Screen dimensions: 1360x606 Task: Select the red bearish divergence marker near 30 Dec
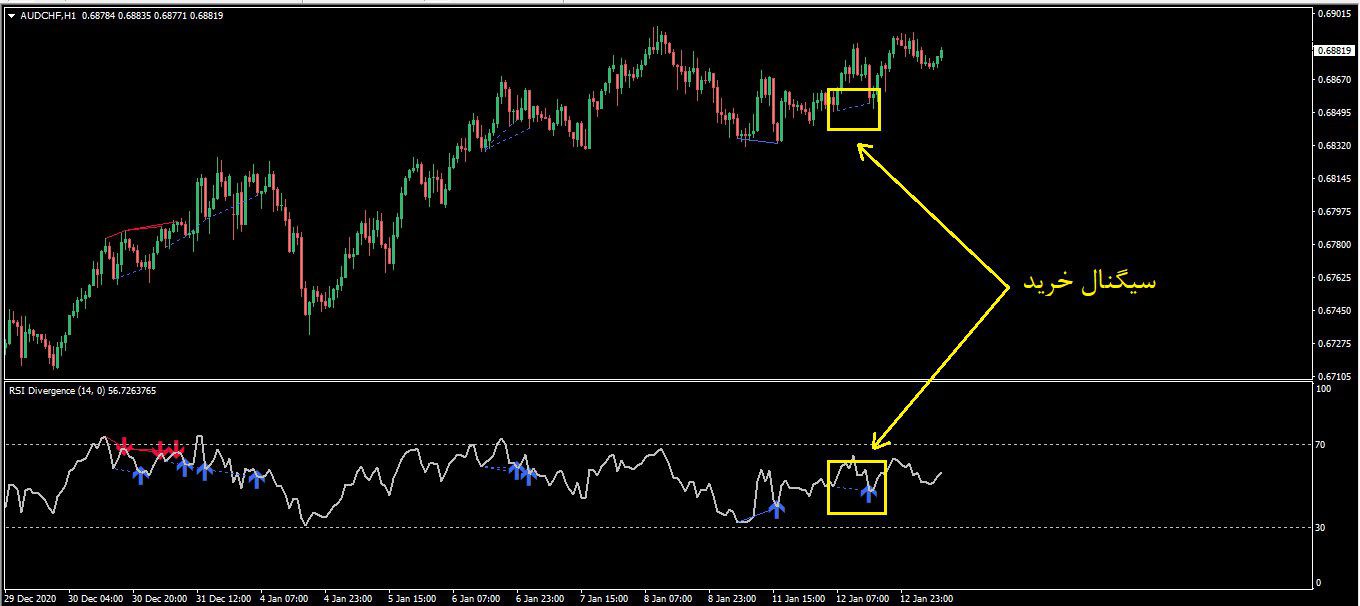pos(123,447)
